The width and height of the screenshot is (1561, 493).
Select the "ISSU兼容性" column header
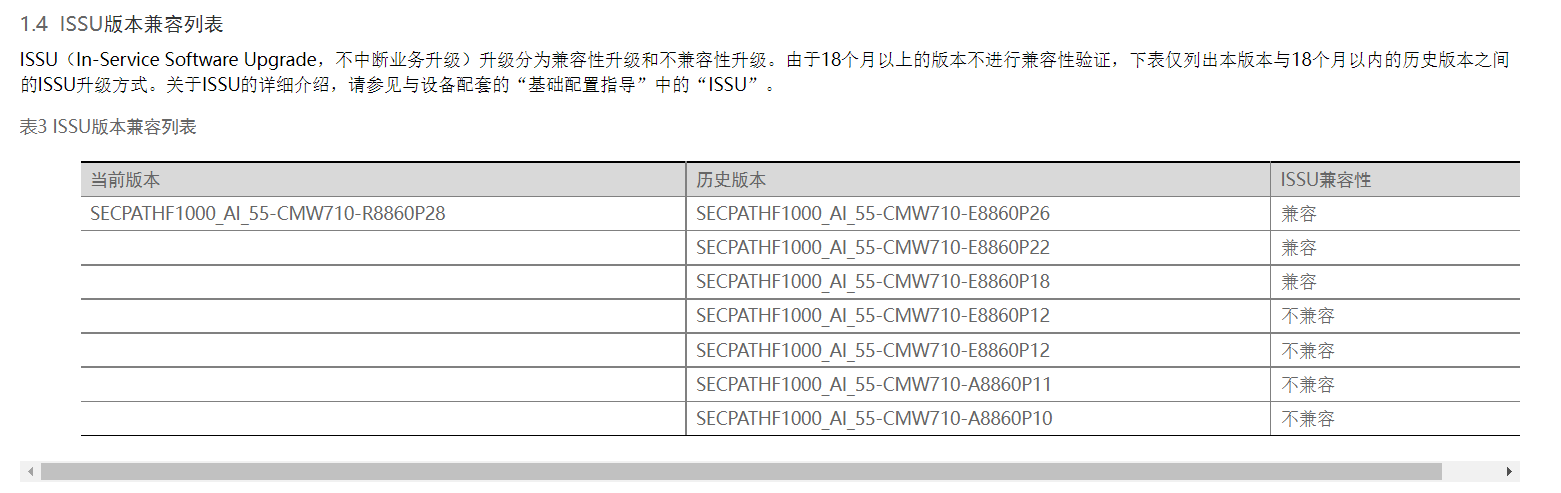[1325, 180]
